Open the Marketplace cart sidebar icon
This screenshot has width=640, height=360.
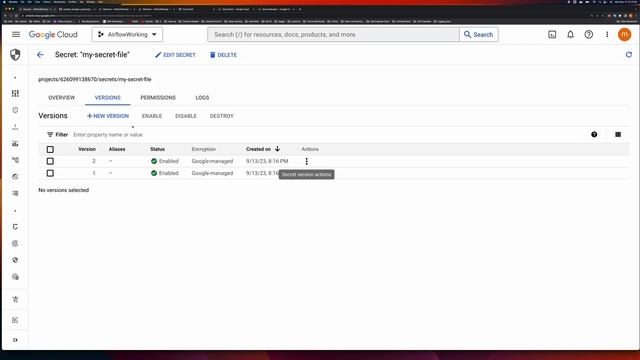coord(15,300)
